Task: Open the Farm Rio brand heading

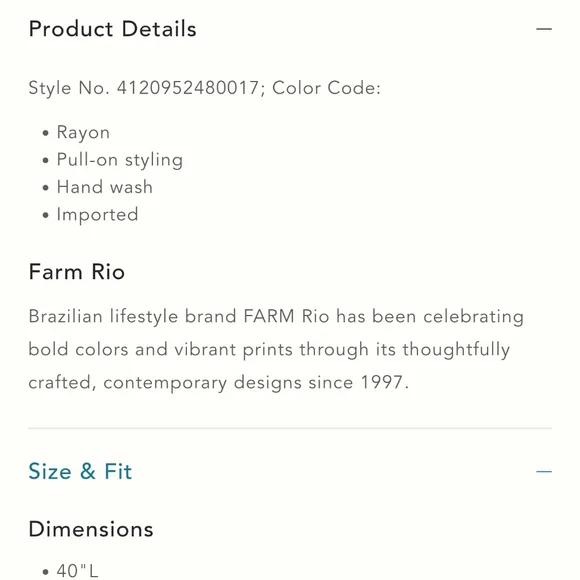Action: (77, 272)
